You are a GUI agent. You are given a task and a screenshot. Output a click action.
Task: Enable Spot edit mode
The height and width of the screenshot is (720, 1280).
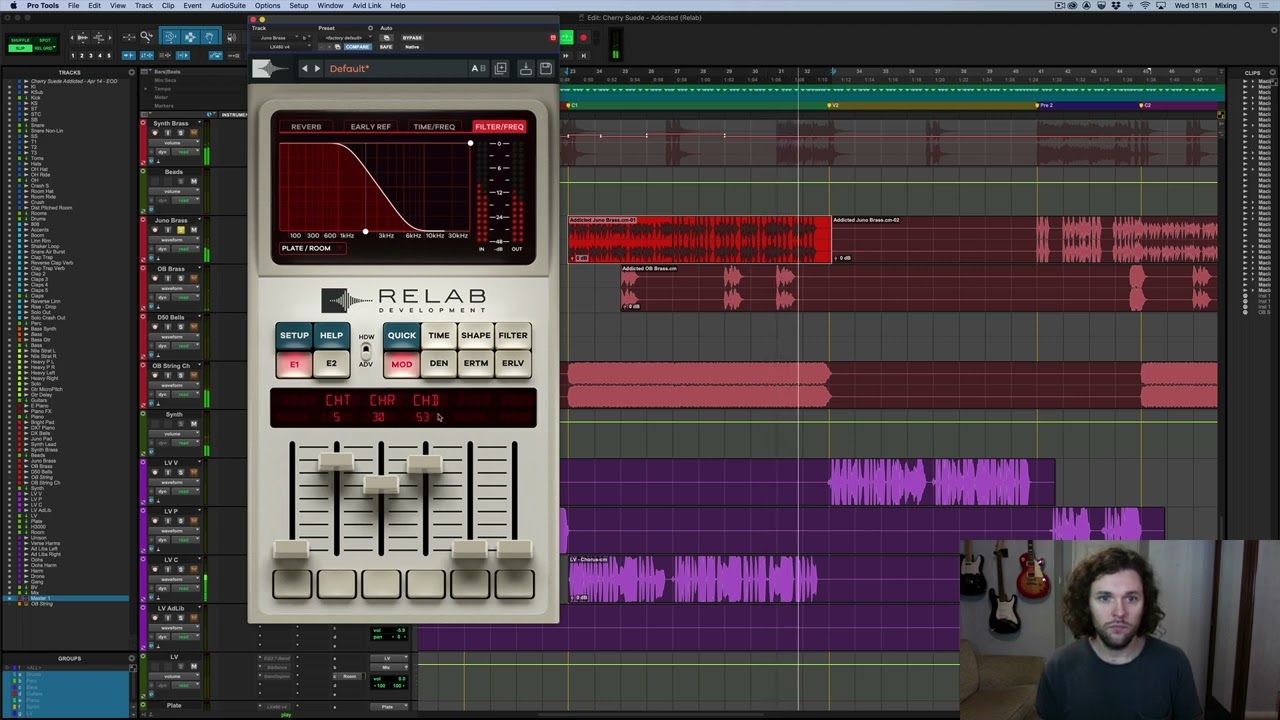[45, 40]
